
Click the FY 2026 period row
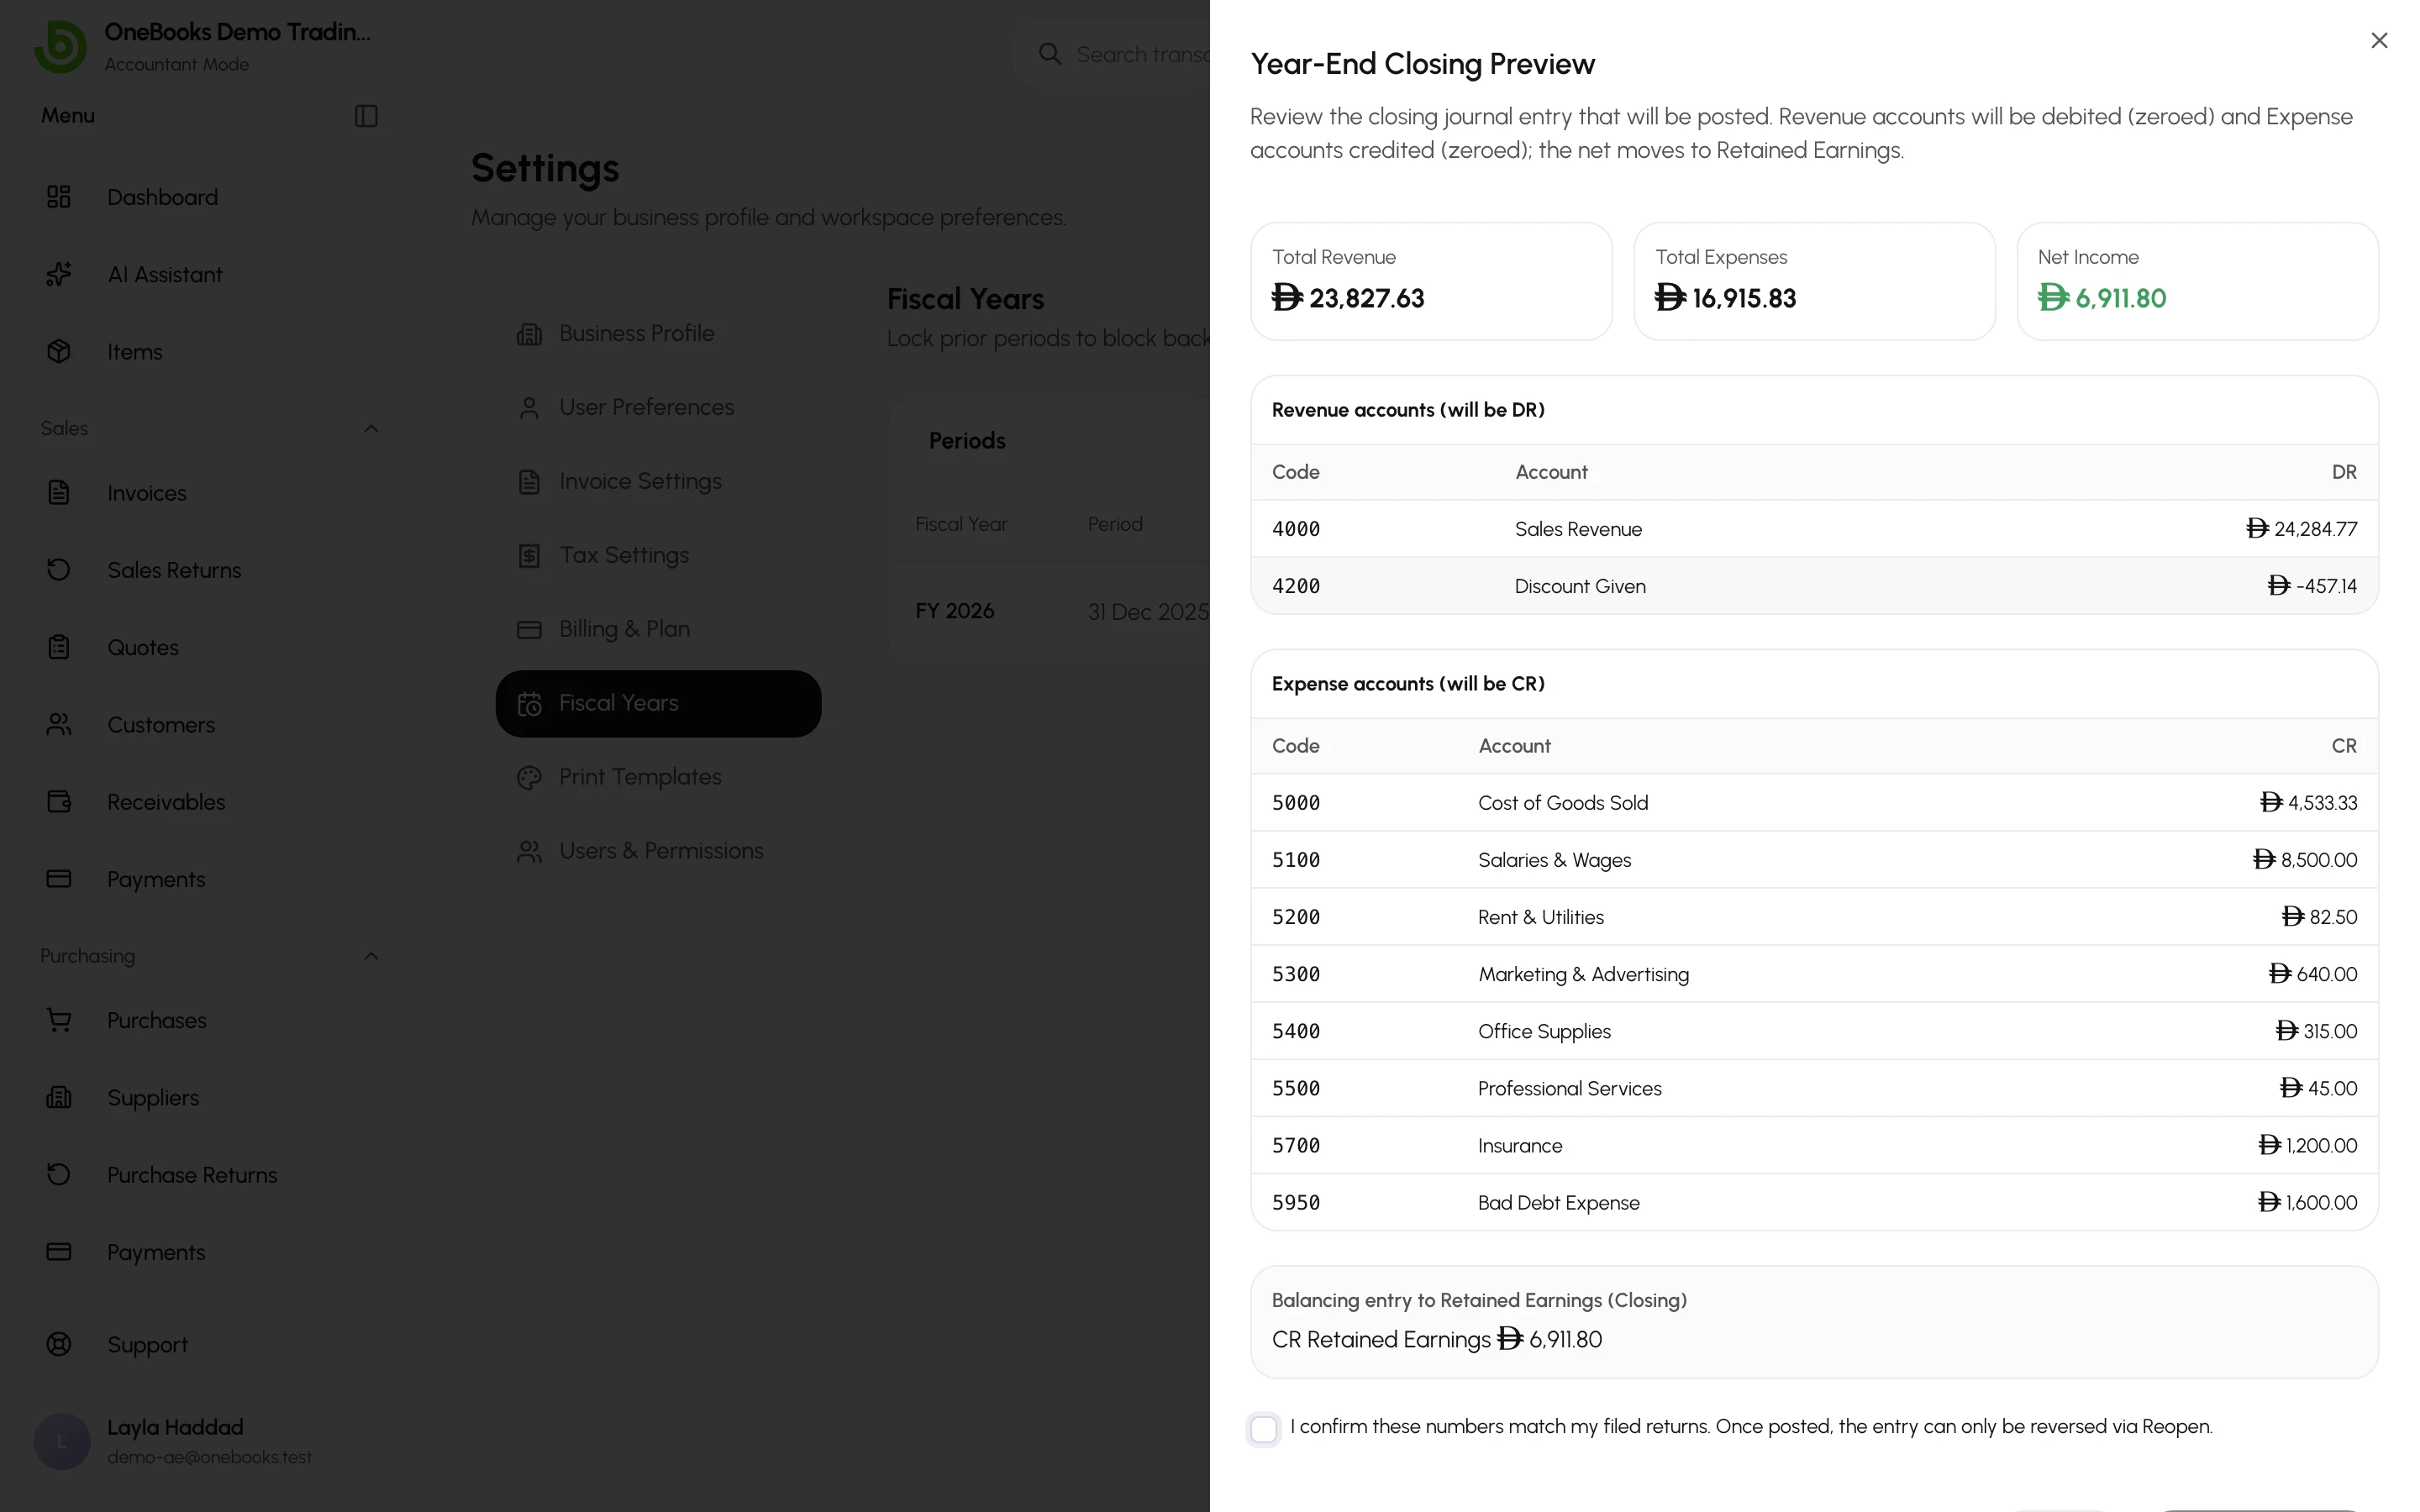click(x=1050, y=611)
